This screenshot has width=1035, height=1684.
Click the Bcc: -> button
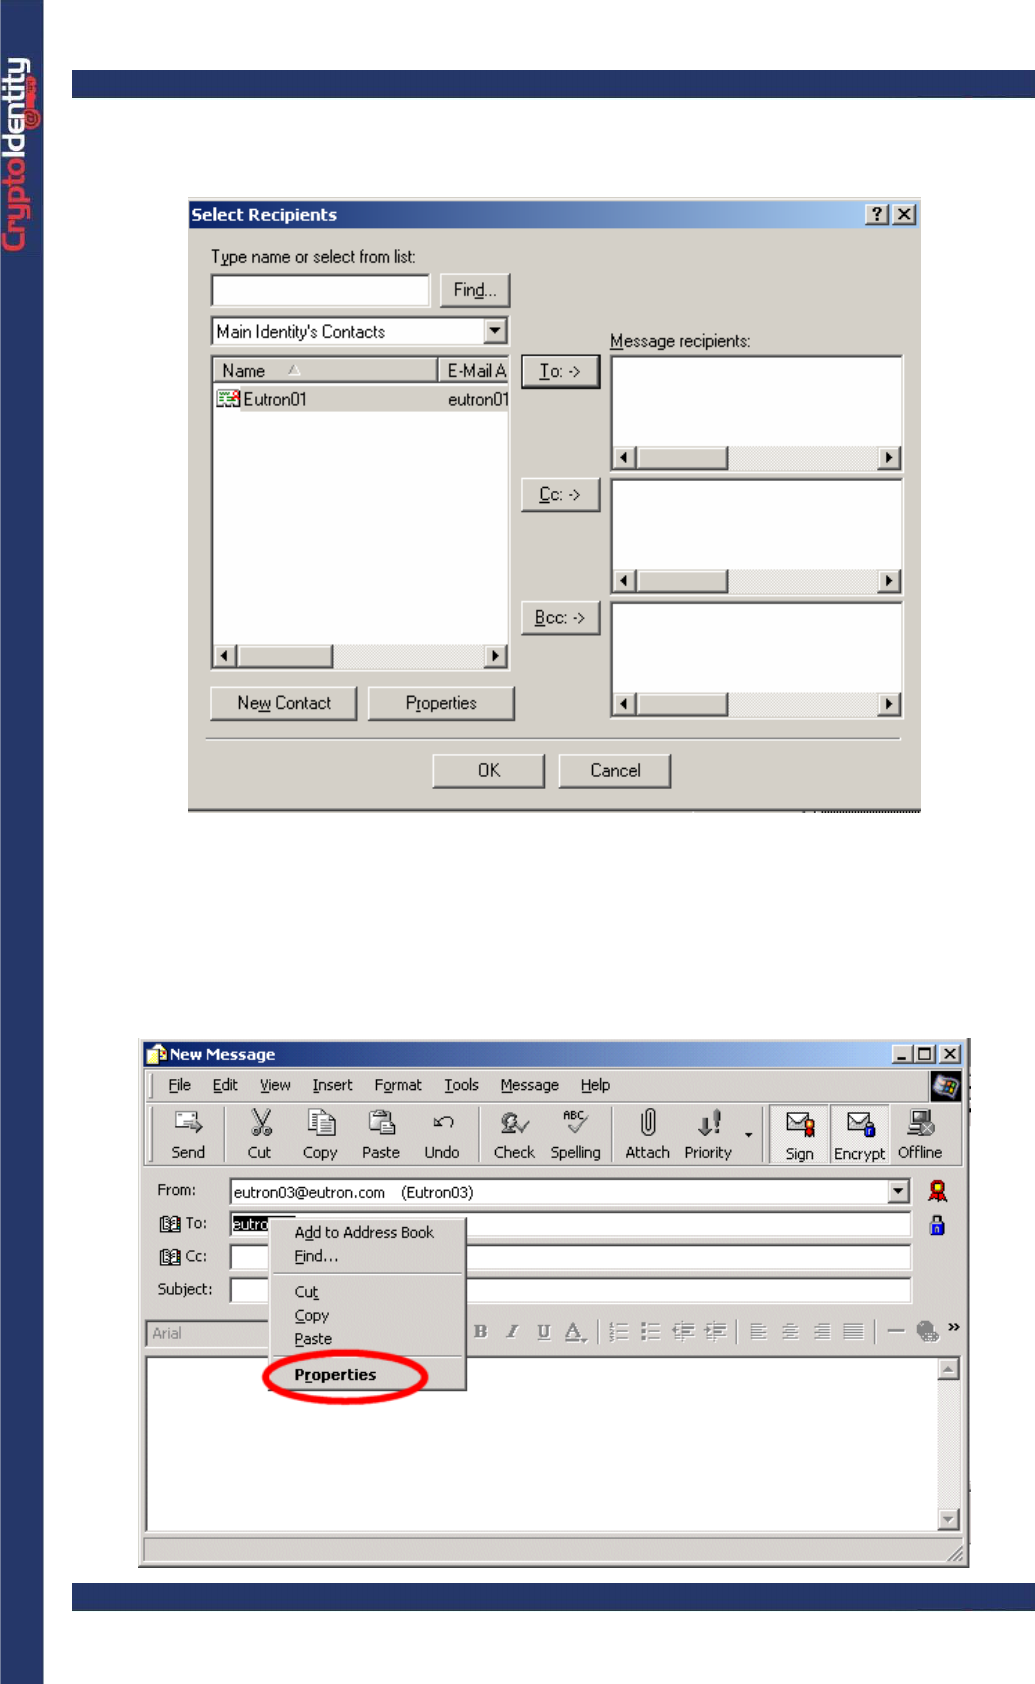pyautogui.click(x=560, y=617)
